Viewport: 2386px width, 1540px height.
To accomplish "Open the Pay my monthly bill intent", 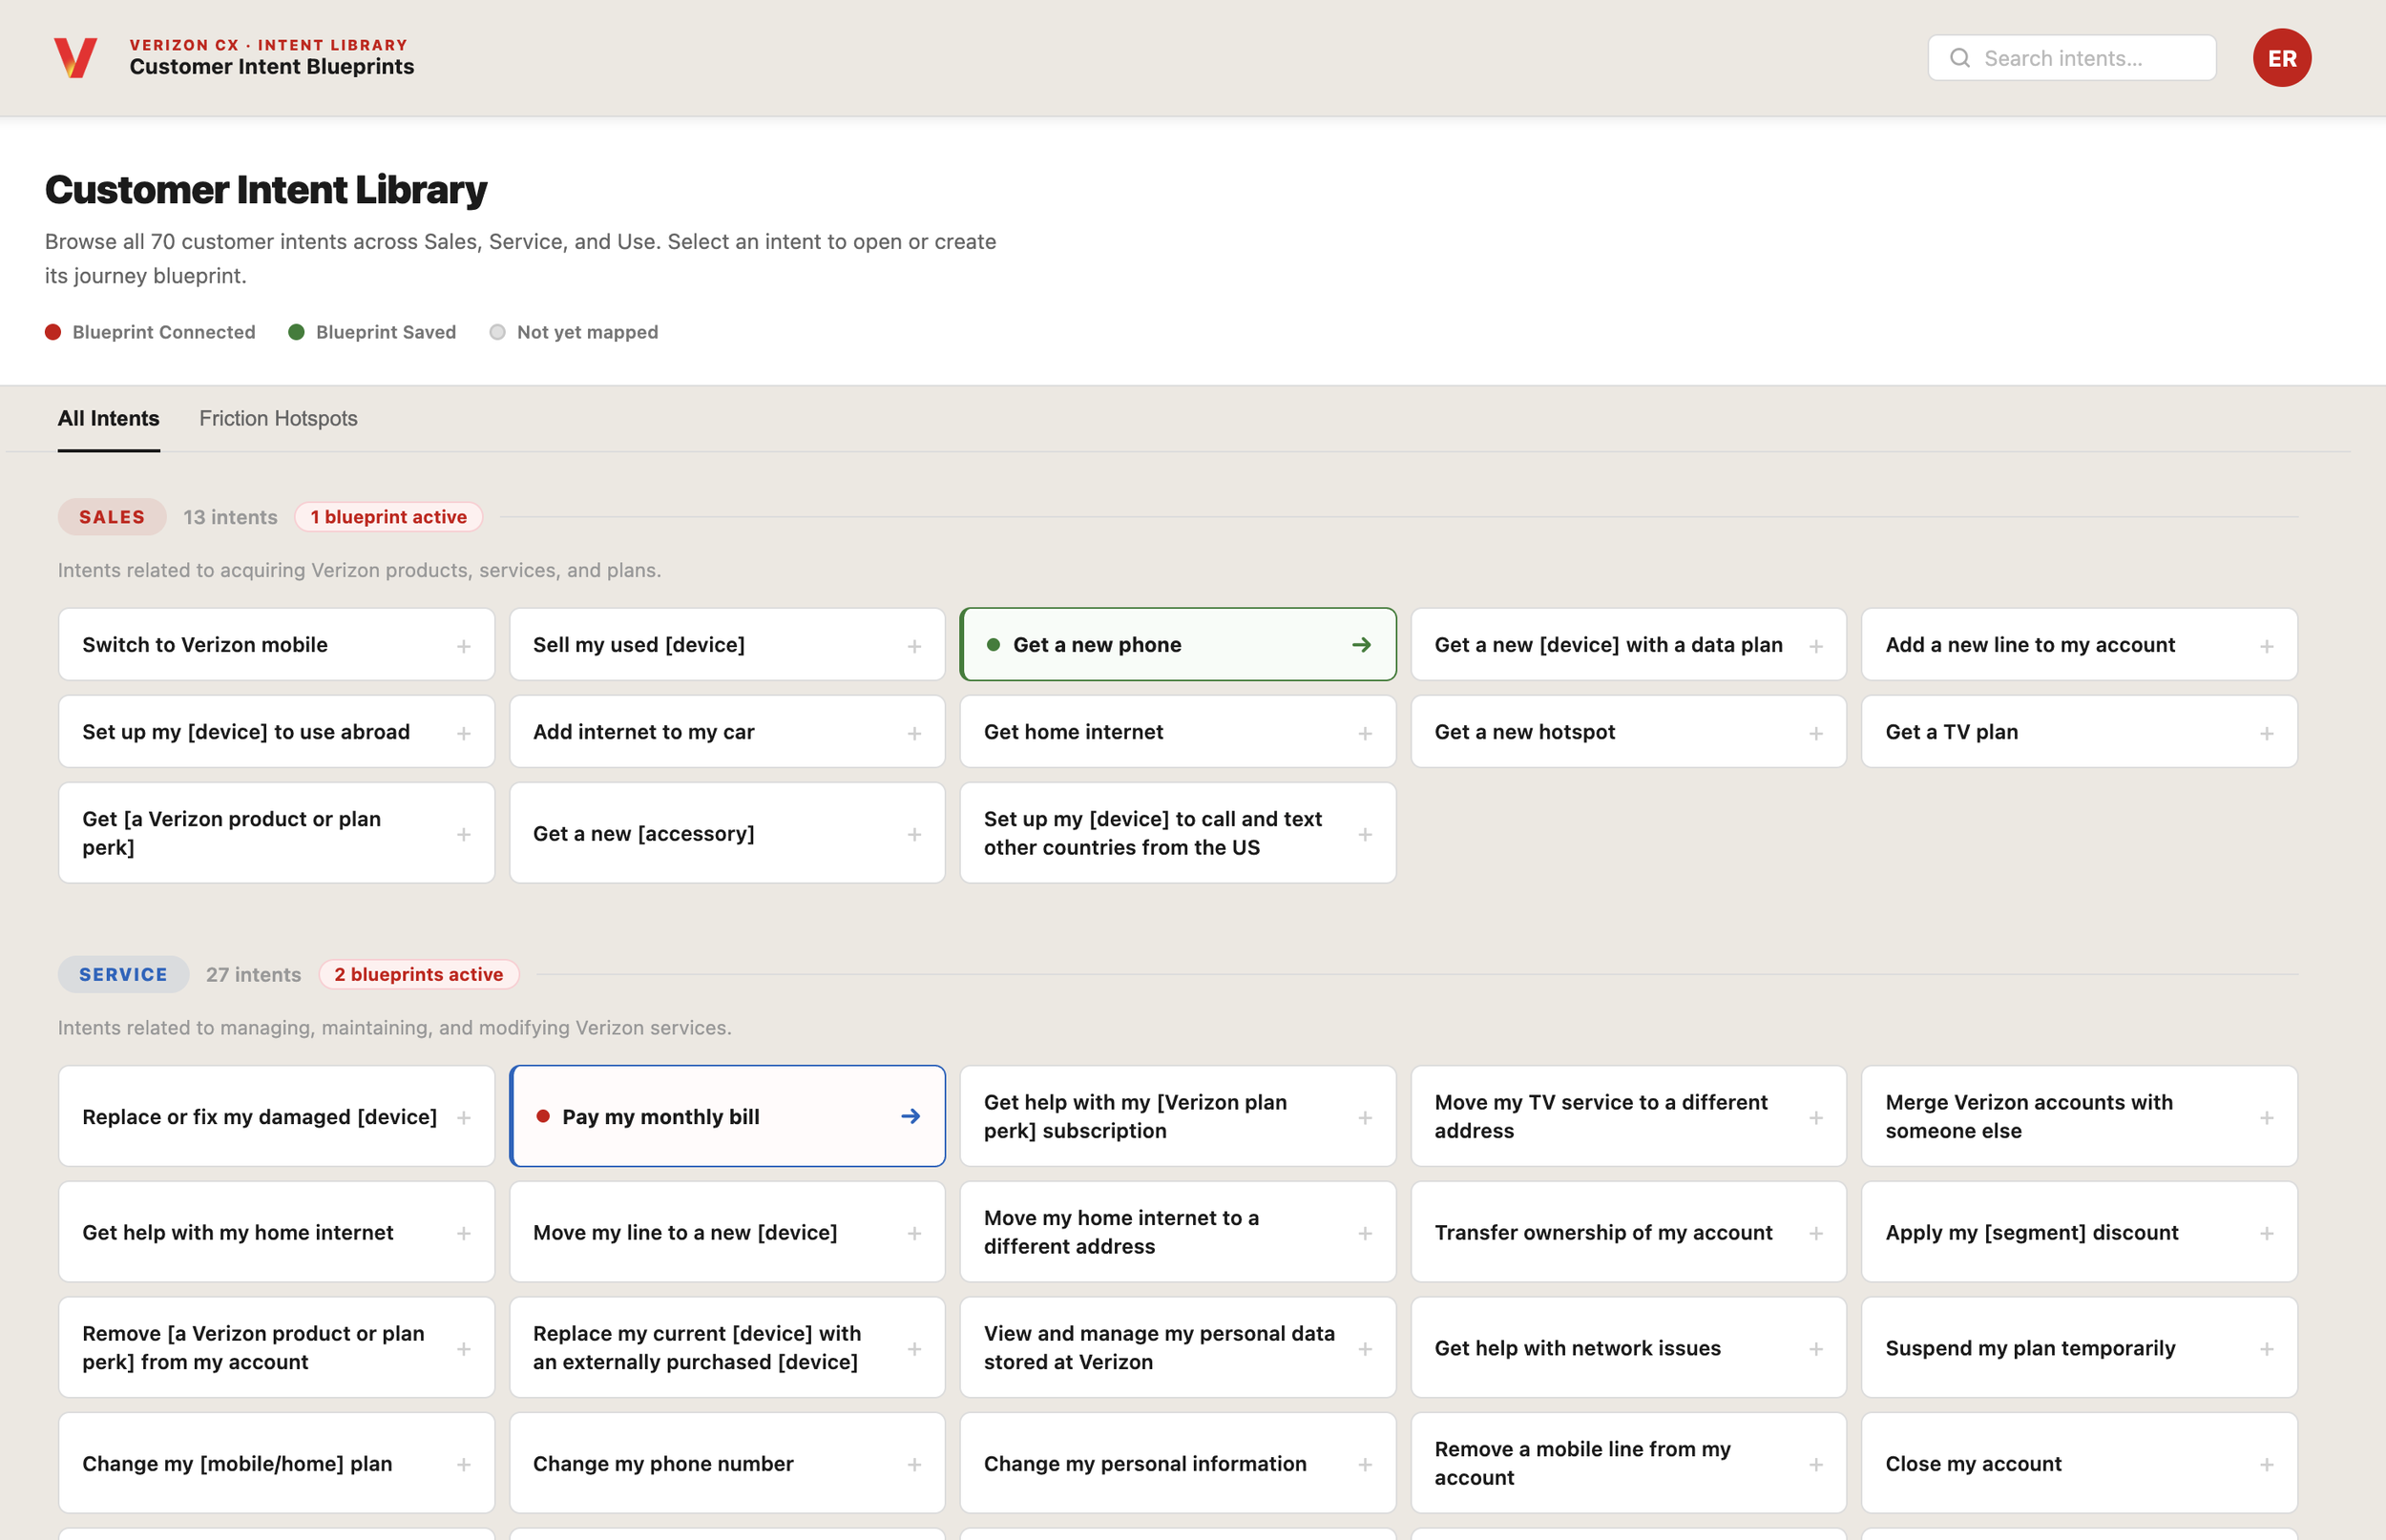I will coord(727,1116).
